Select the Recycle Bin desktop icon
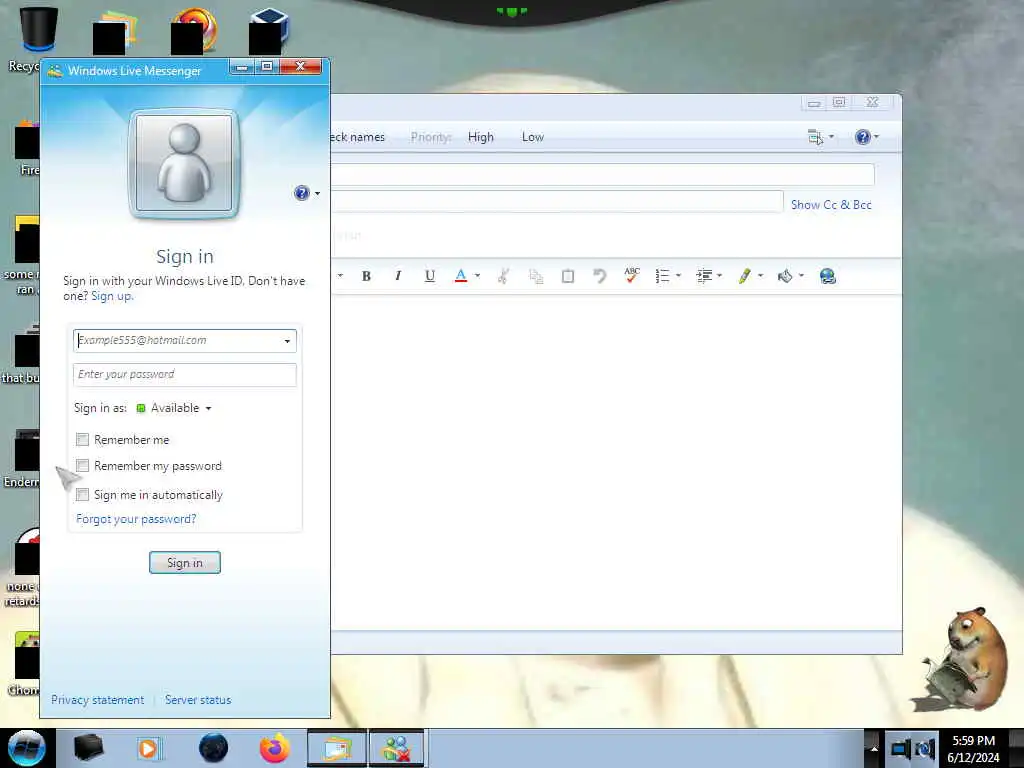 pyautogui.click(x=38, y=38)
